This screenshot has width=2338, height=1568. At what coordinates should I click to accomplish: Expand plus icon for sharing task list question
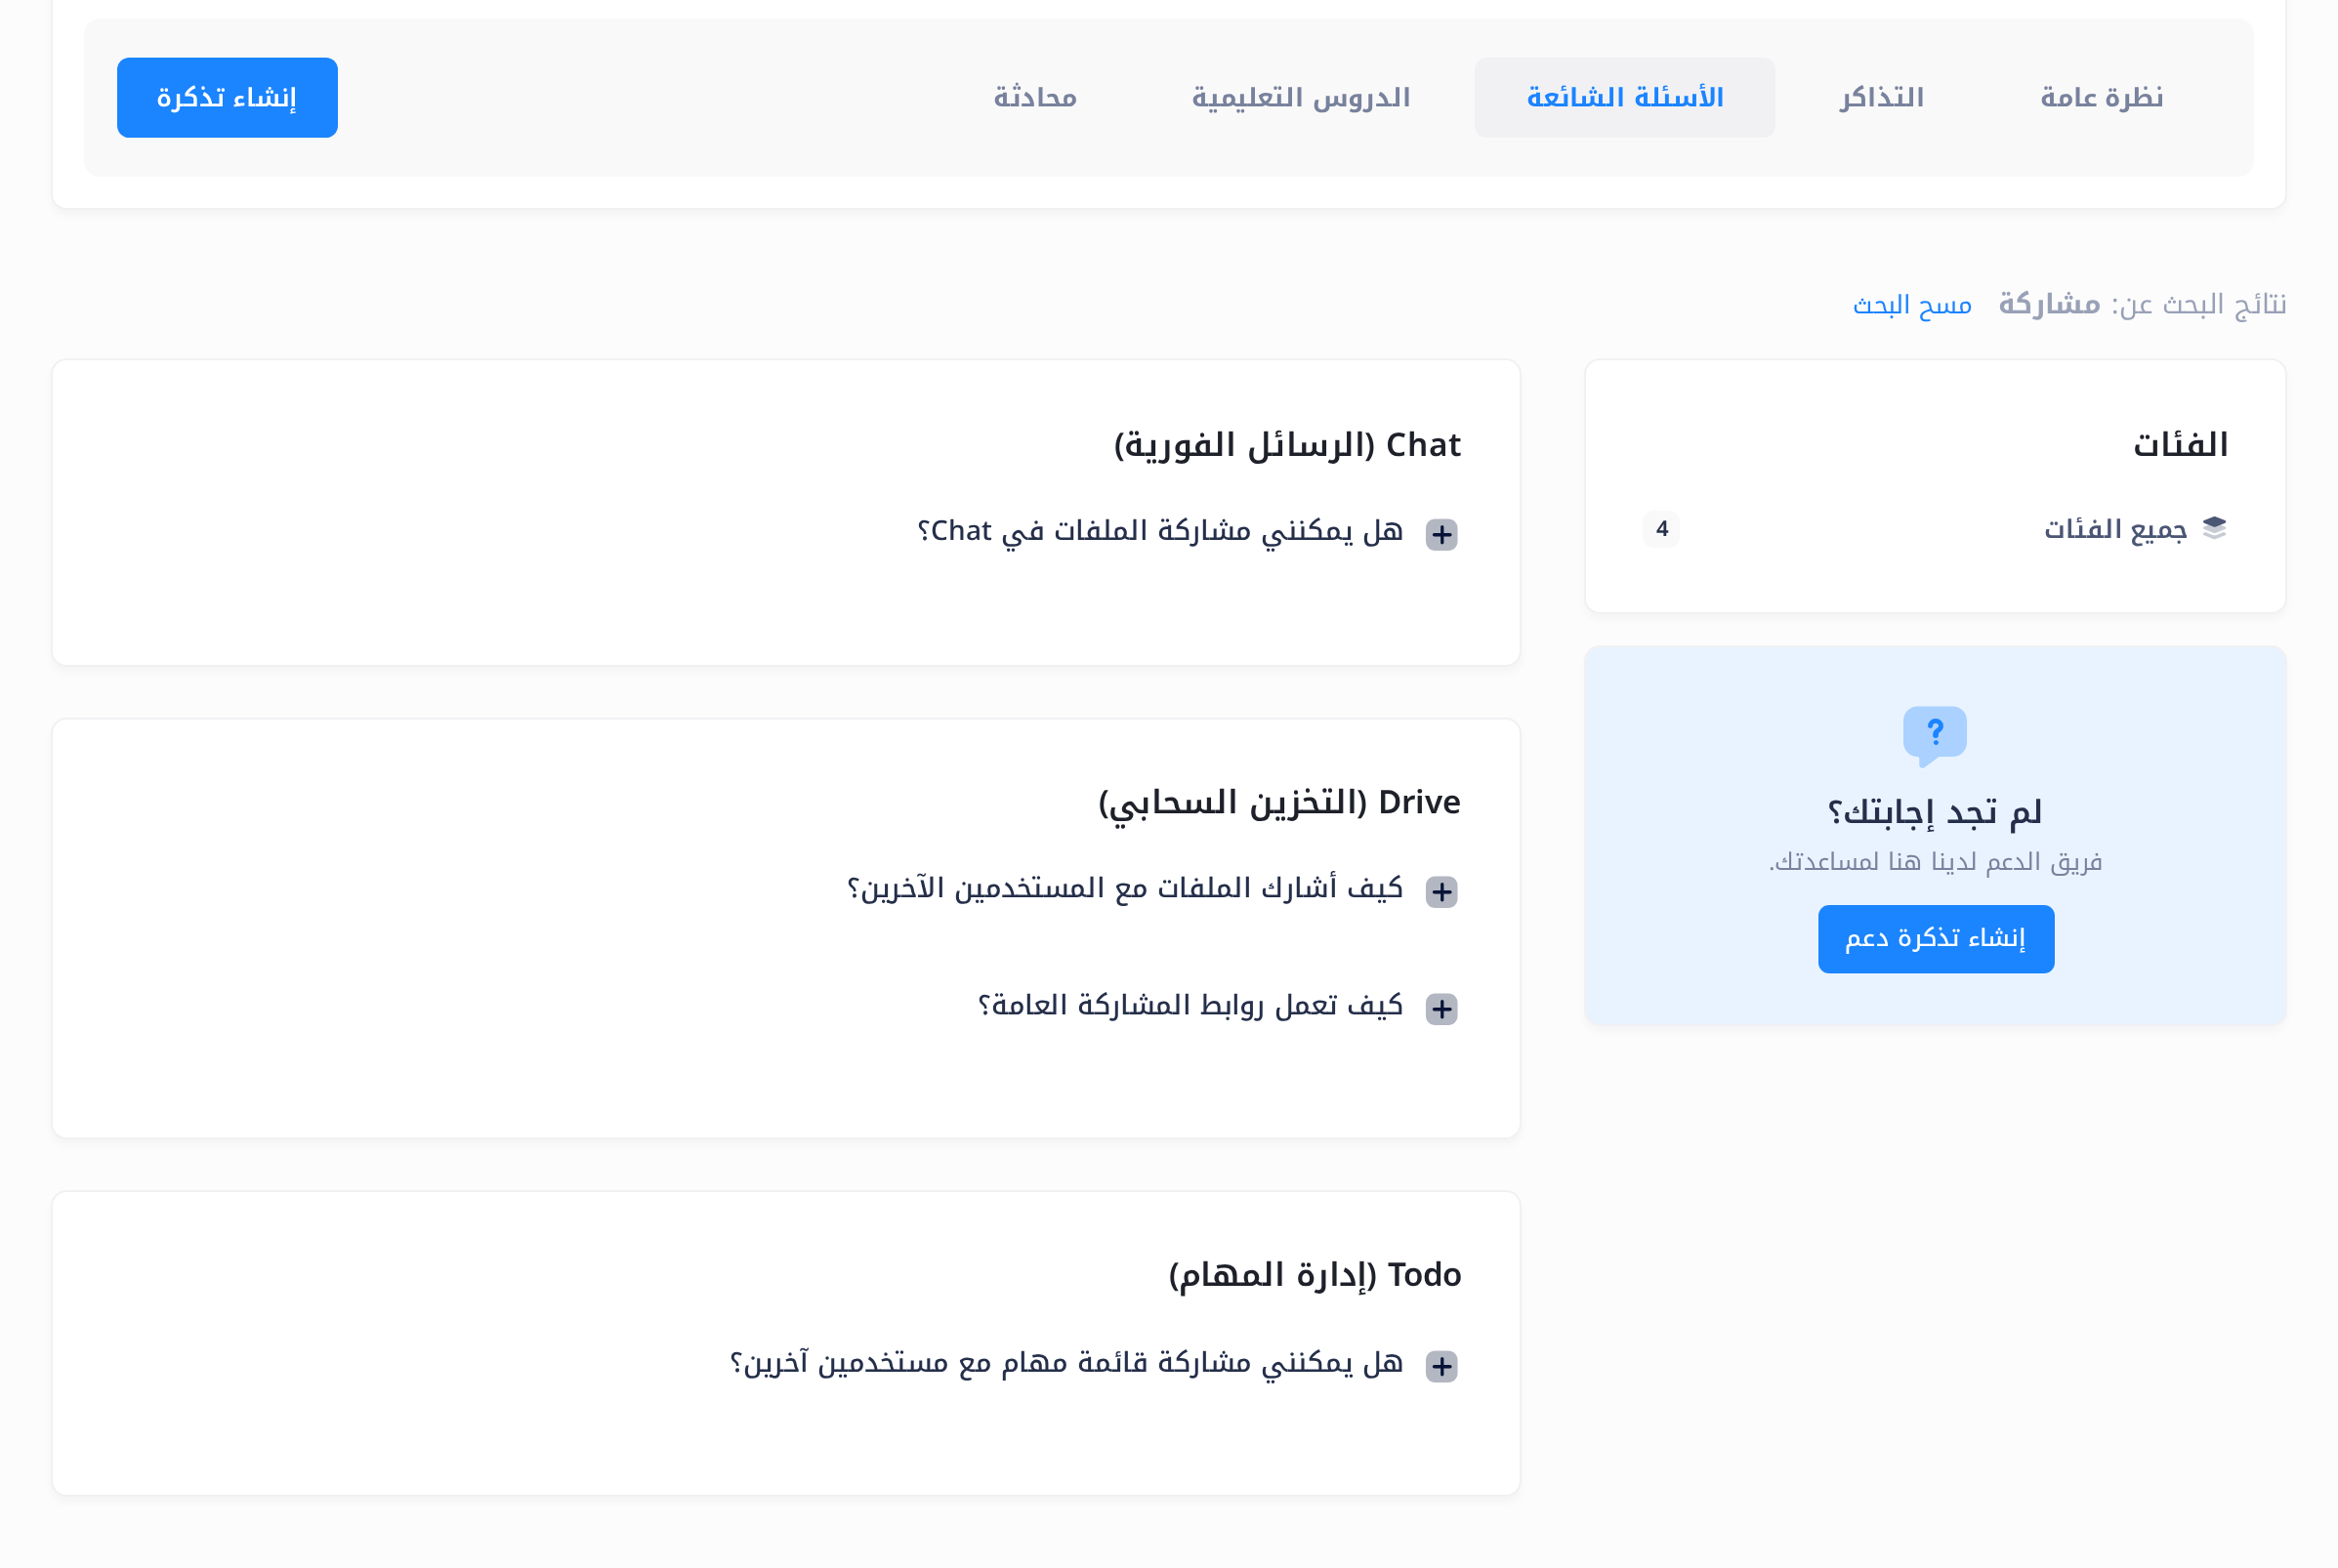pos(1441,1365)
